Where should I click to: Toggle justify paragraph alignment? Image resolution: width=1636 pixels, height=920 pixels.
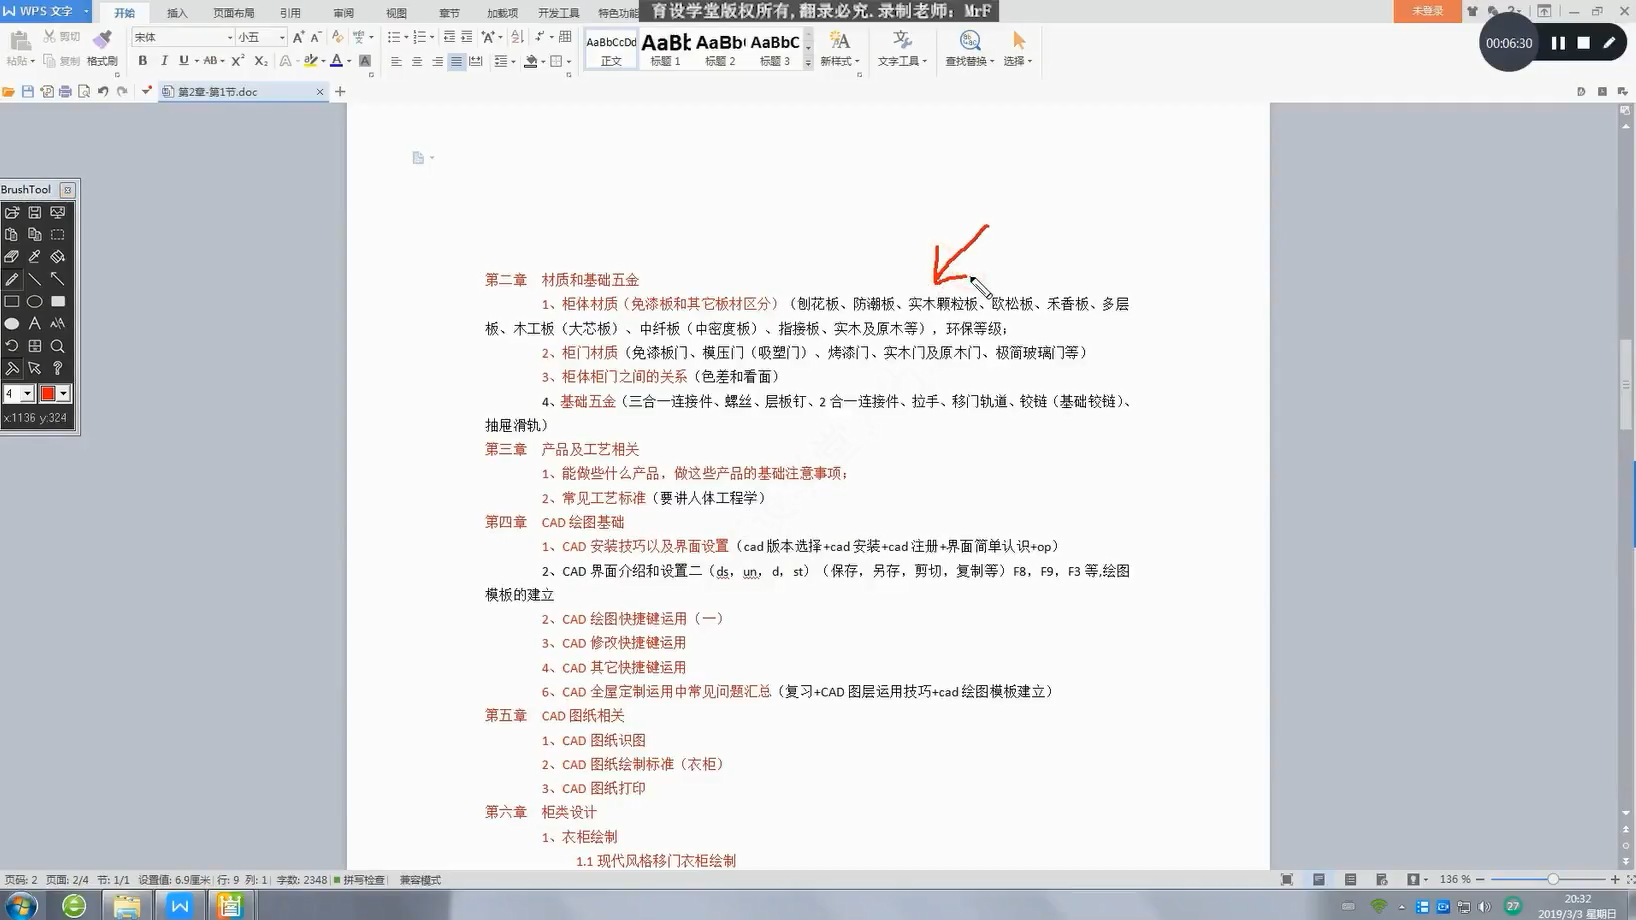coord(456,61)
